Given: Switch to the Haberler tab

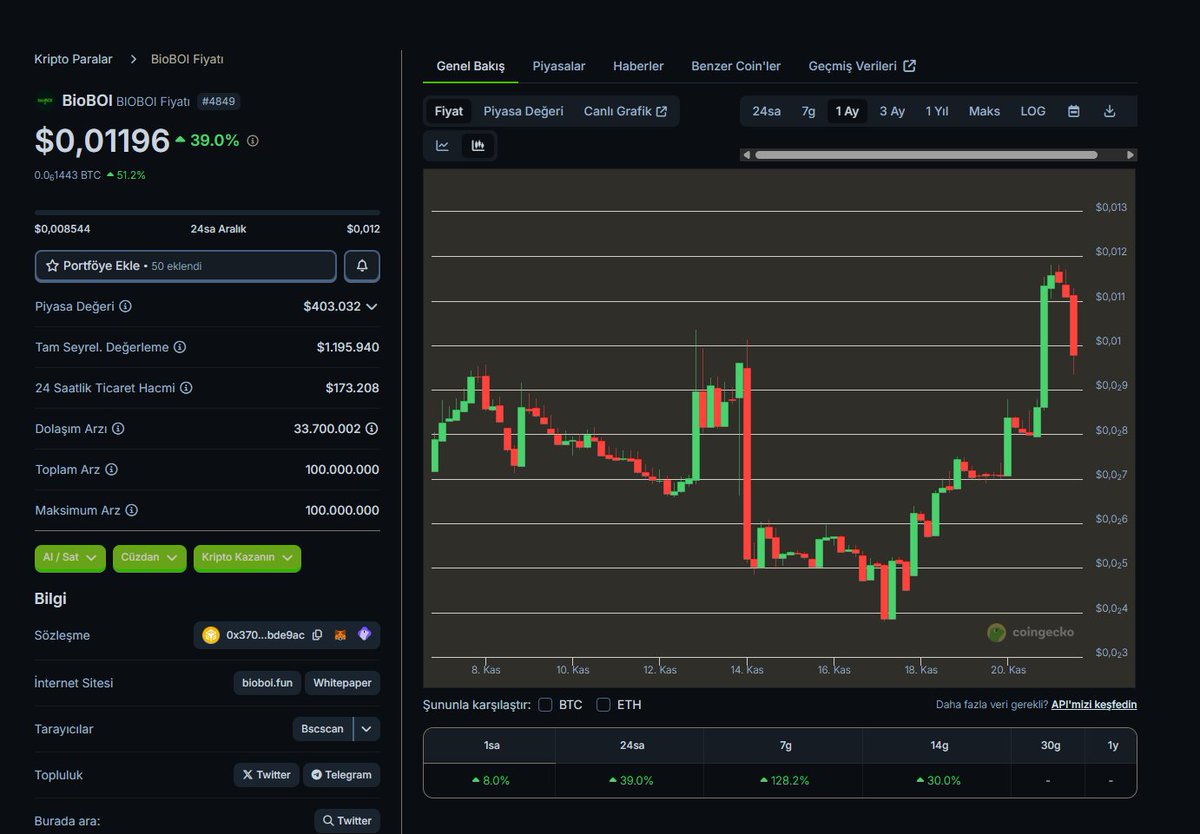Looking at the screenshot, I should (x=638, y=66).
